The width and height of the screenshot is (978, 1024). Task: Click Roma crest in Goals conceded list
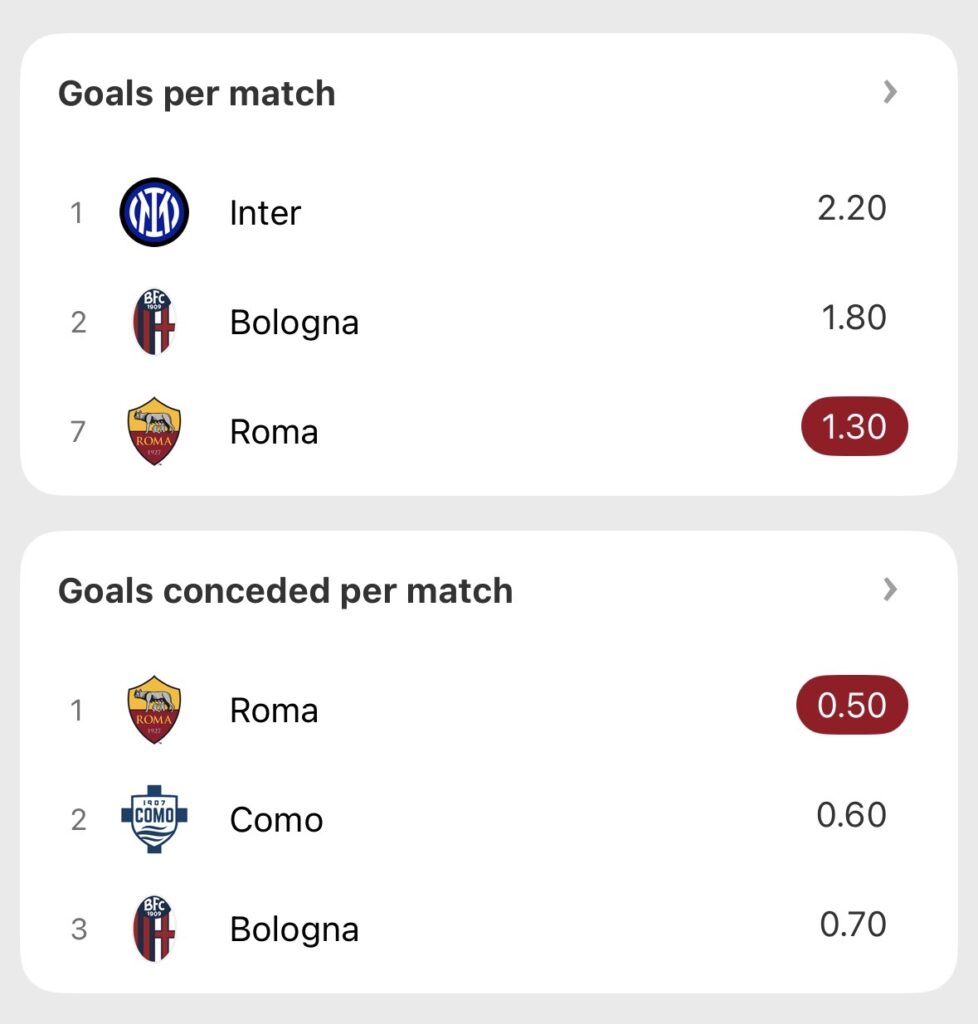[154, 710]
